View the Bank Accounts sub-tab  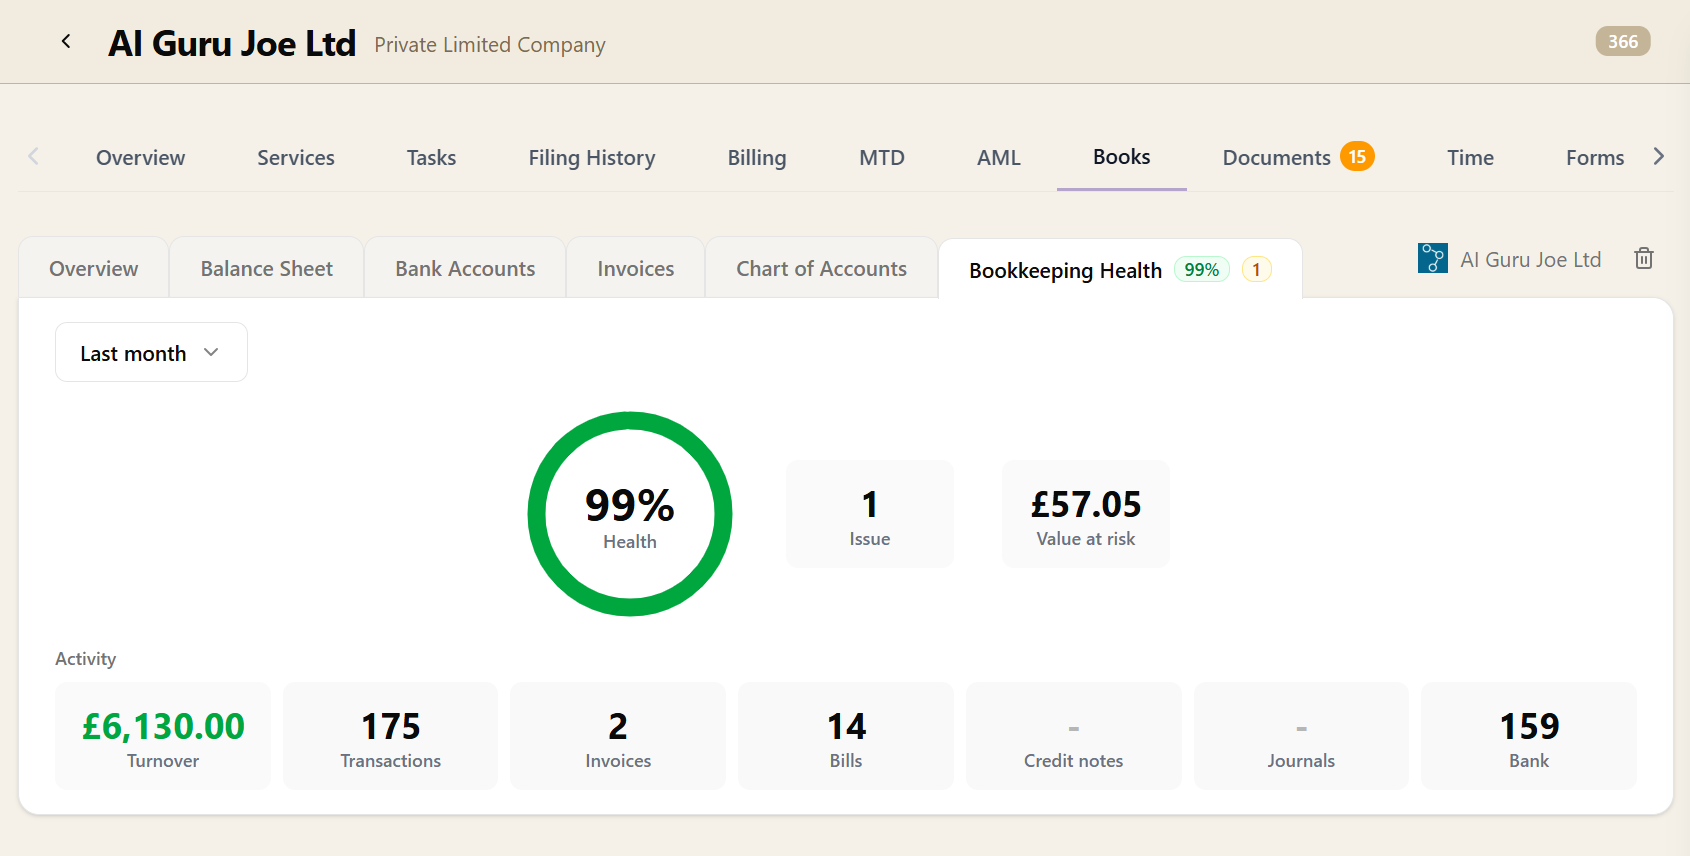tap(465, 268)
